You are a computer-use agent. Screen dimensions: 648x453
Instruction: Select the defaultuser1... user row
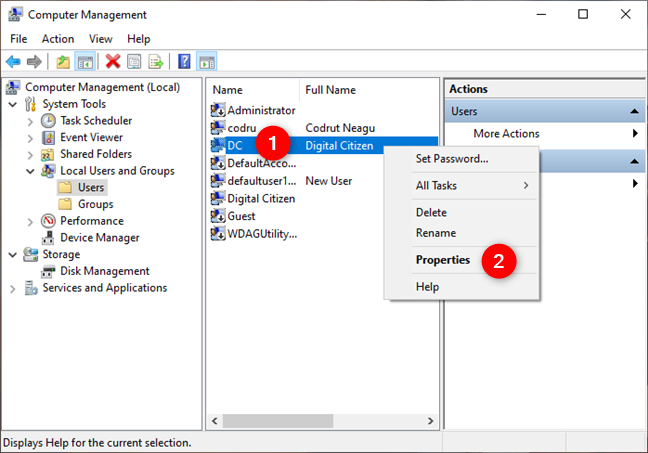tap(261, 181)
